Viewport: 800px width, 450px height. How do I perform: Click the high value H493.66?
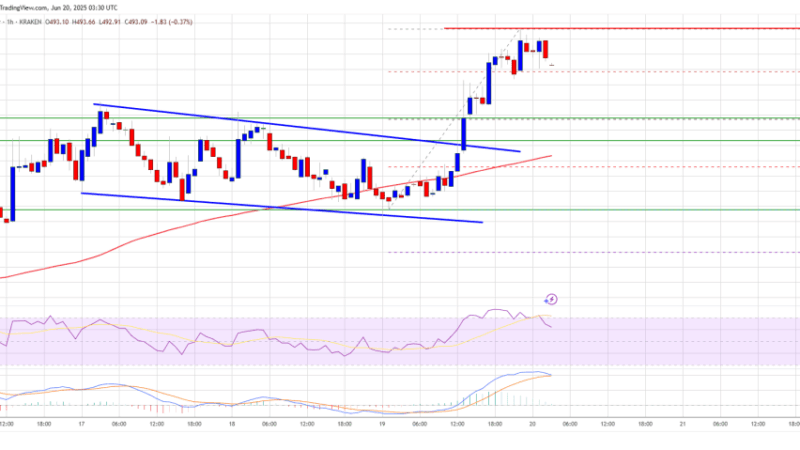[x=84, y=22]
